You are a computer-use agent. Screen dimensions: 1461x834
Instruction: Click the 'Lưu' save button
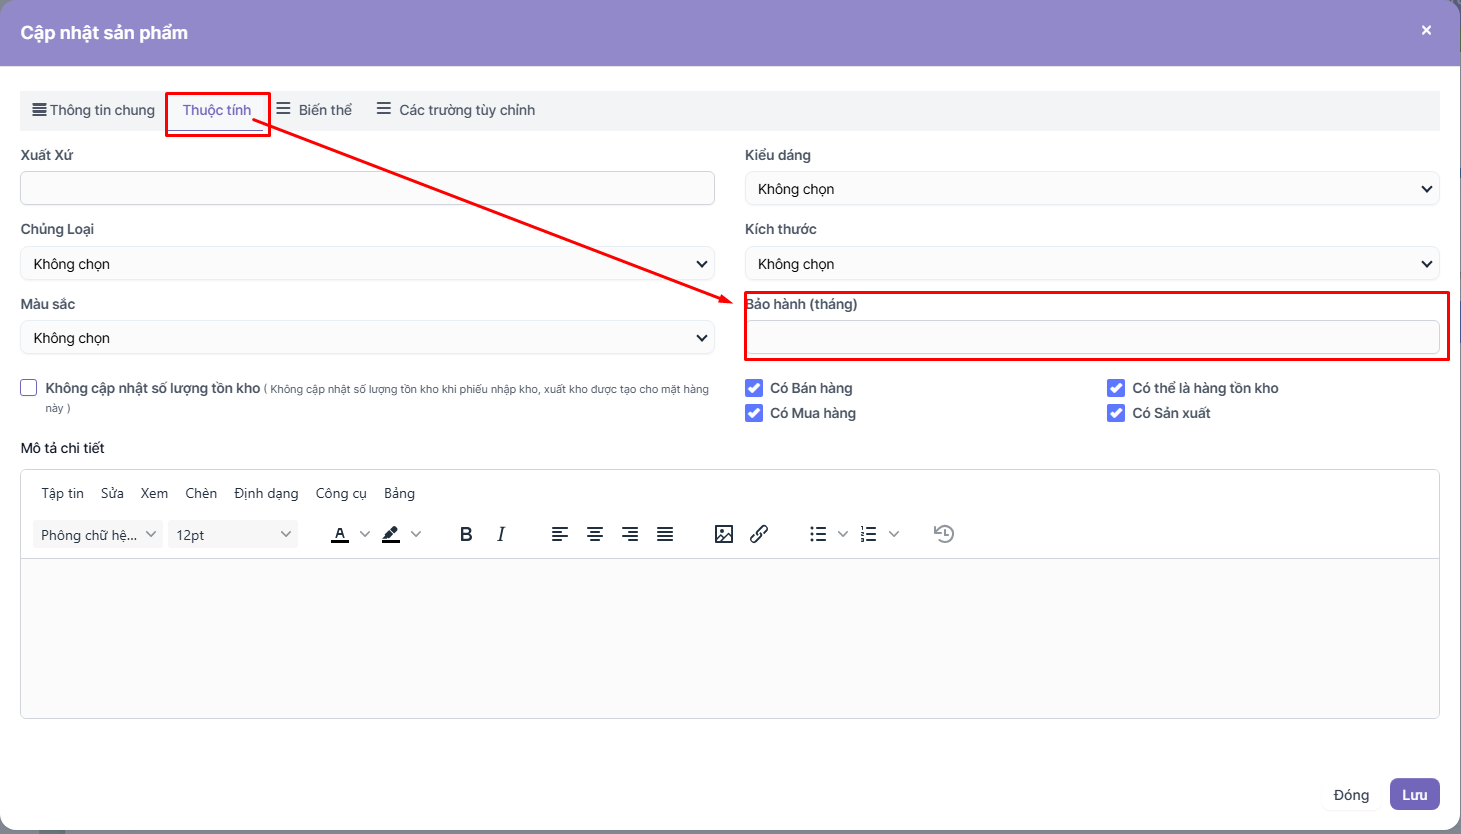click(1414, 795)
